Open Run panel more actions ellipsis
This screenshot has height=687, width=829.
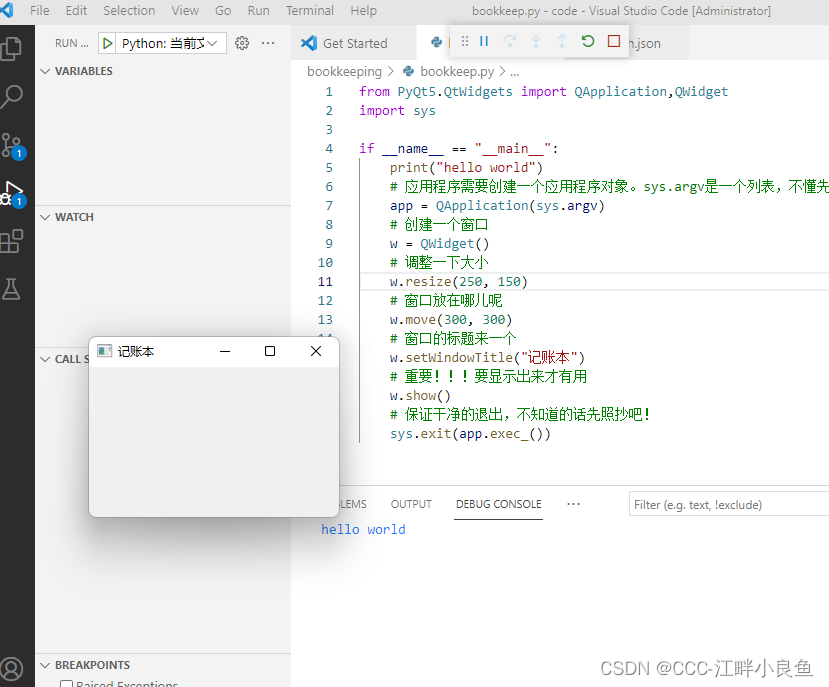(268, 43)
